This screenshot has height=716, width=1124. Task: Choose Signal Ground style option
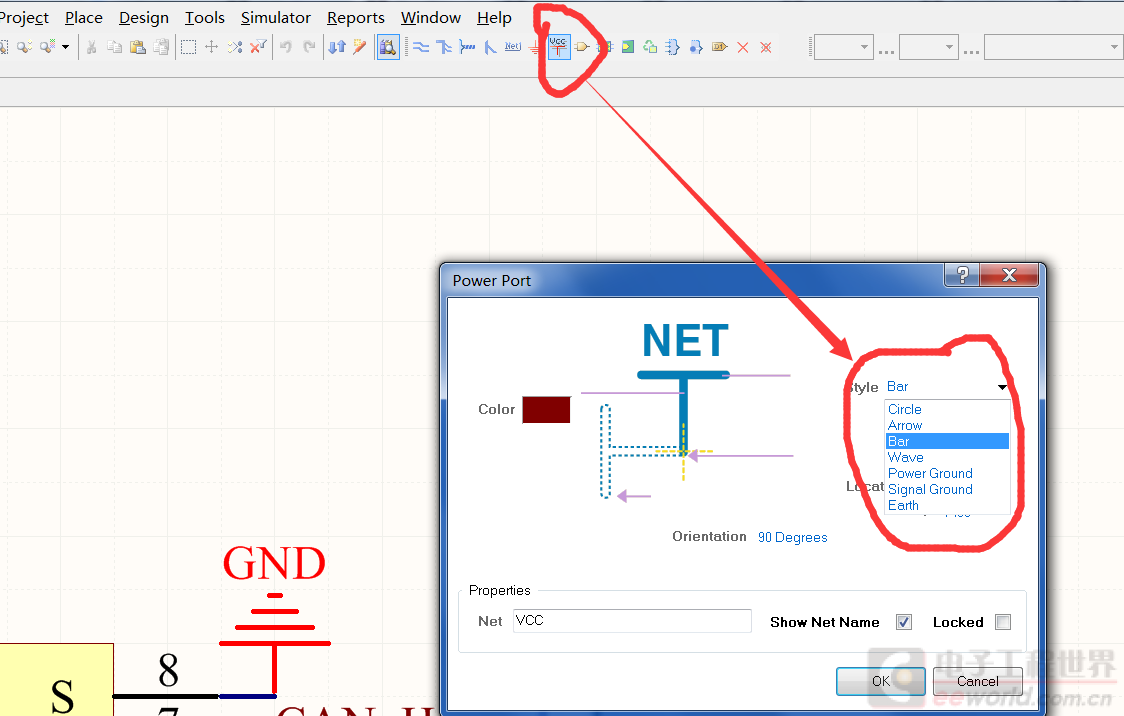click(x=930, y=490)
